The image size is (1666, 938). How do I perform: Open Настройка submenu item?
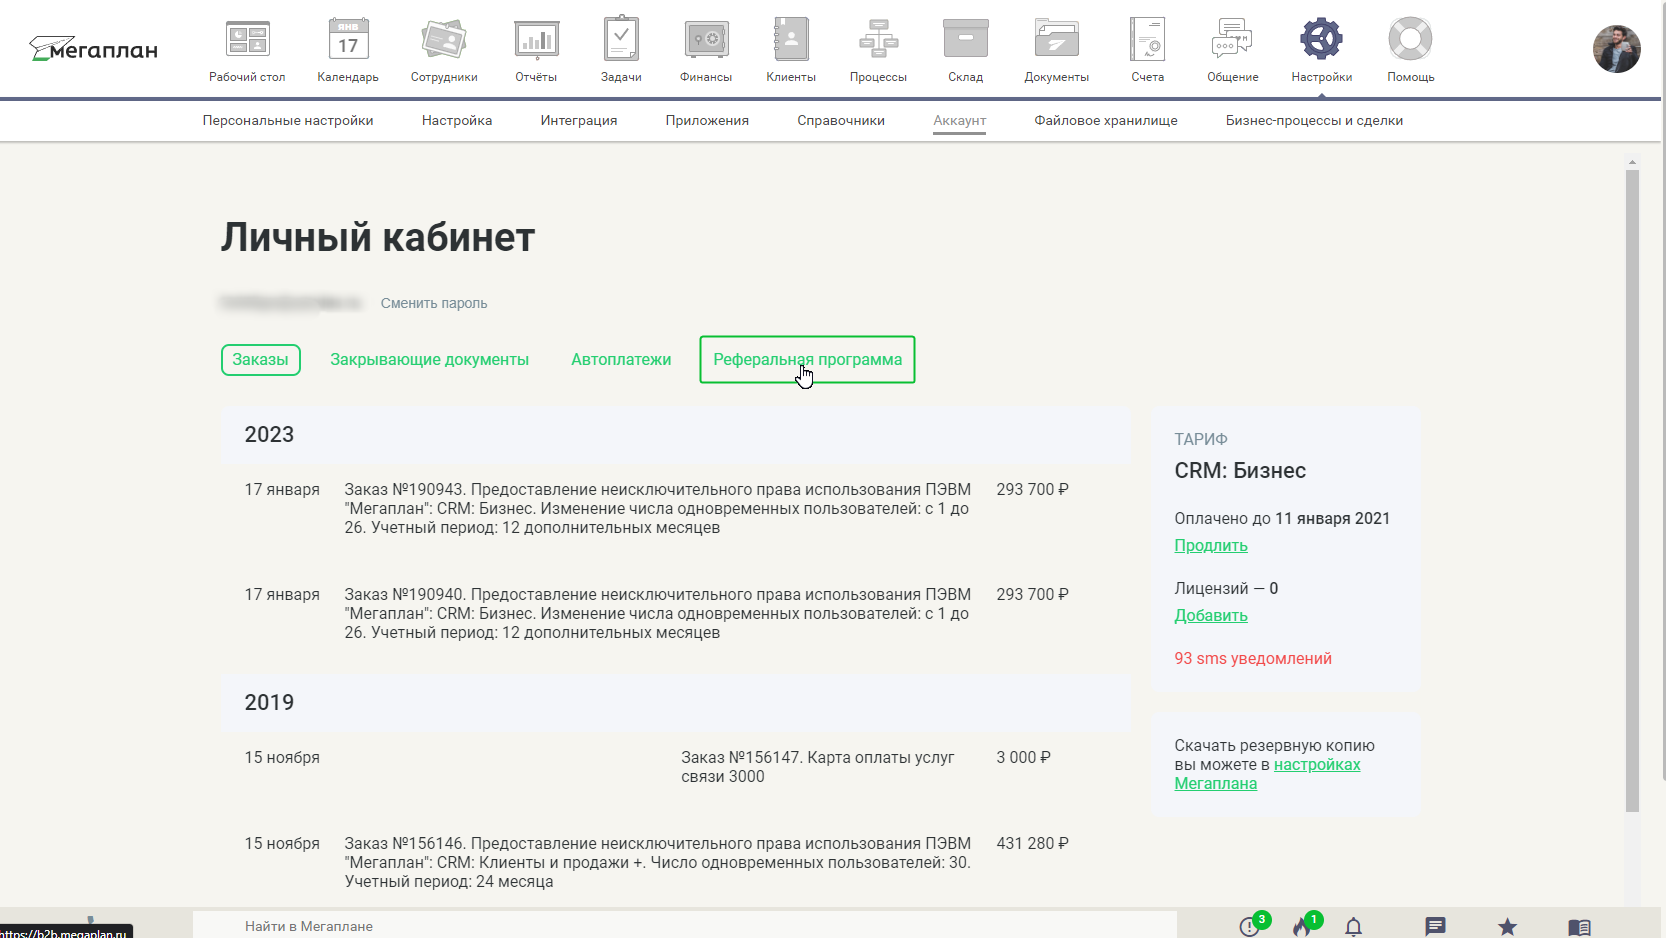coord(457,120)
